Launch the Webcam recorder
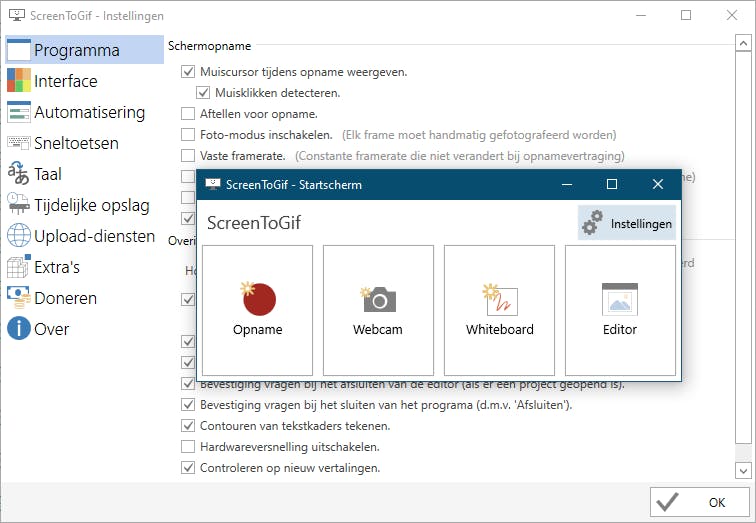This screenshot has height=523, width=756. tap(378, 310)
